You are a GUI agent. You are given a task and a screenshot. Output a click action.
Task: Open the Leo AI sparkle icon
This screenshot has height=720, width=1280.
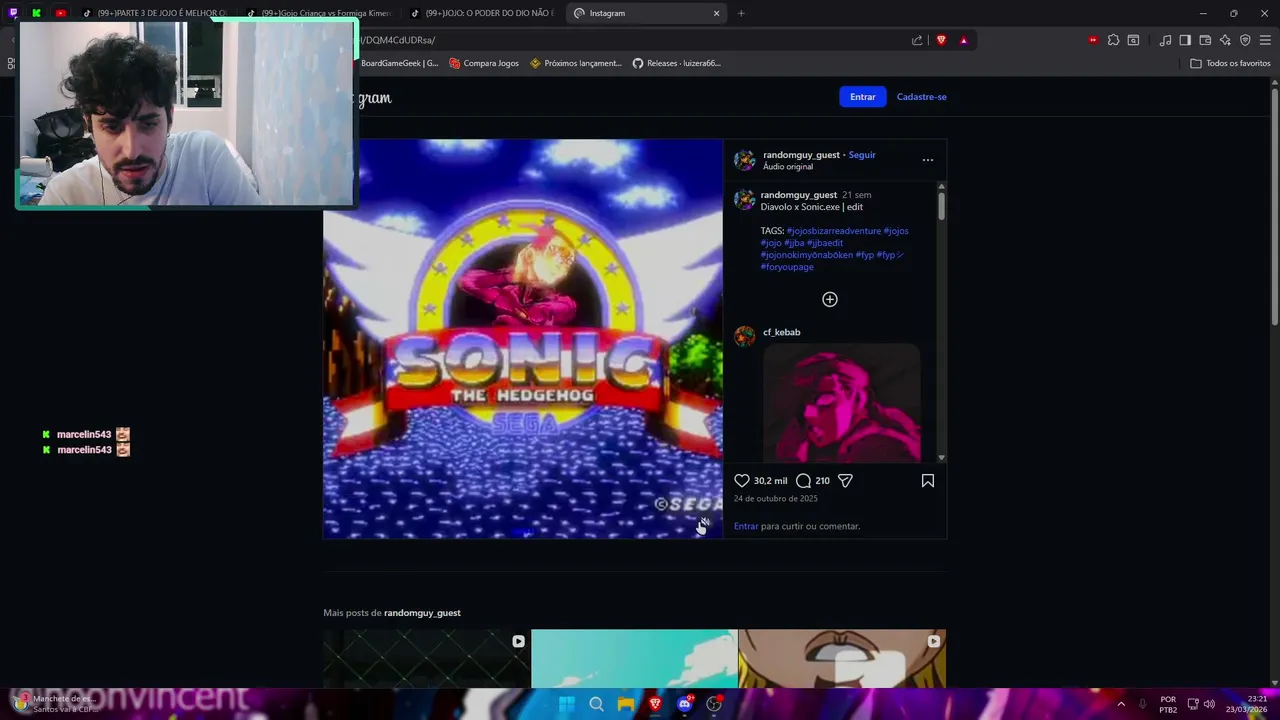click(1225, 40)
